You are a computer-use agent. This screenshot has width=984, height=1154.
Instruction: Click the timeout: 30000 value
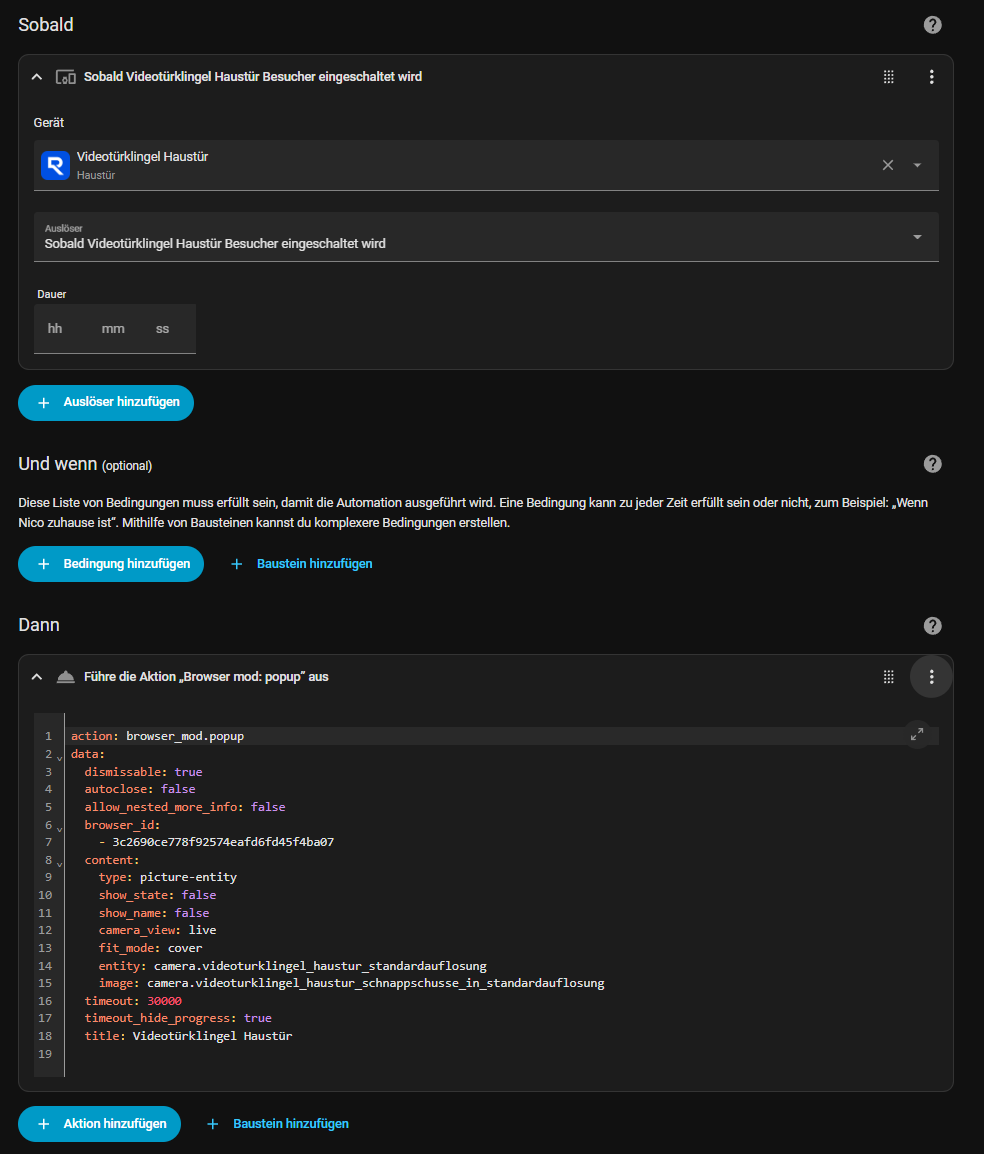pos(164,1002)
